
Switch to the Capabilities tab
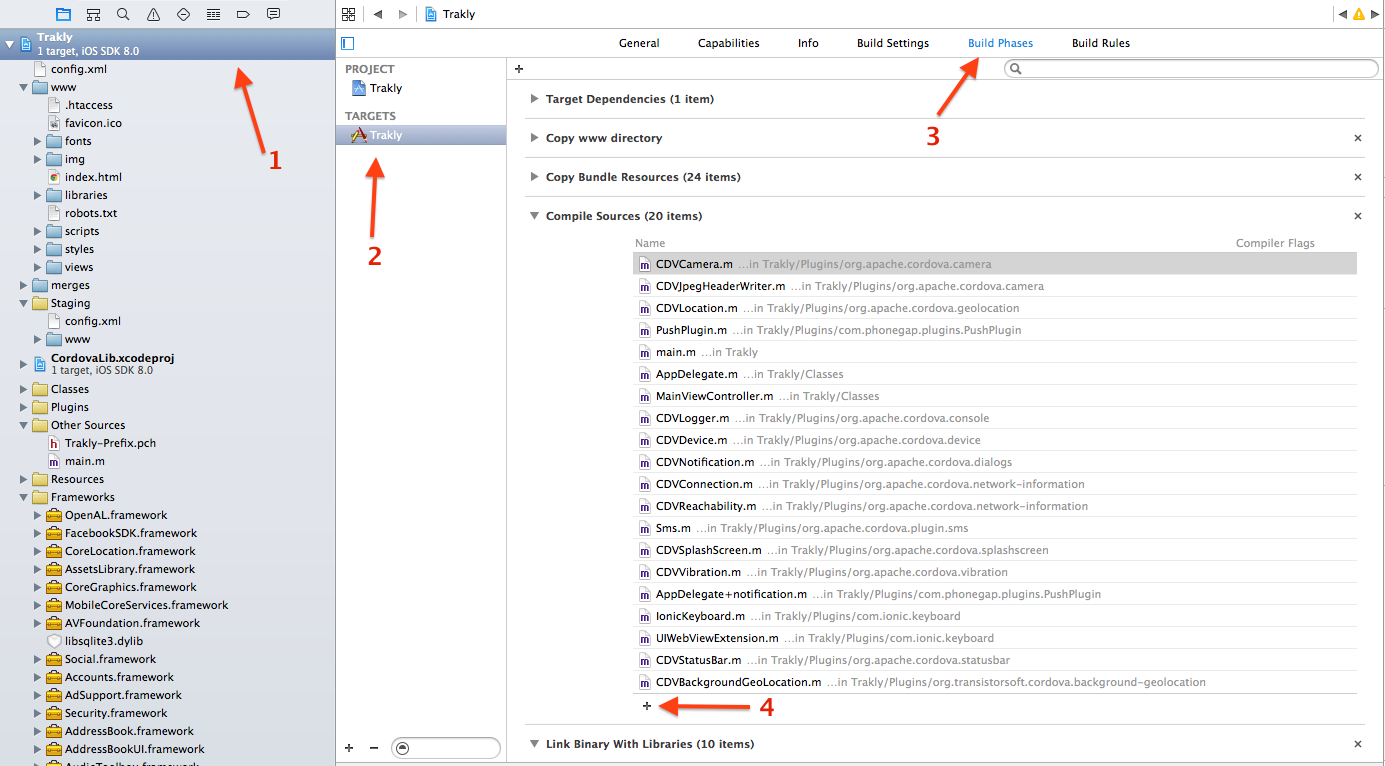point(729,43)
